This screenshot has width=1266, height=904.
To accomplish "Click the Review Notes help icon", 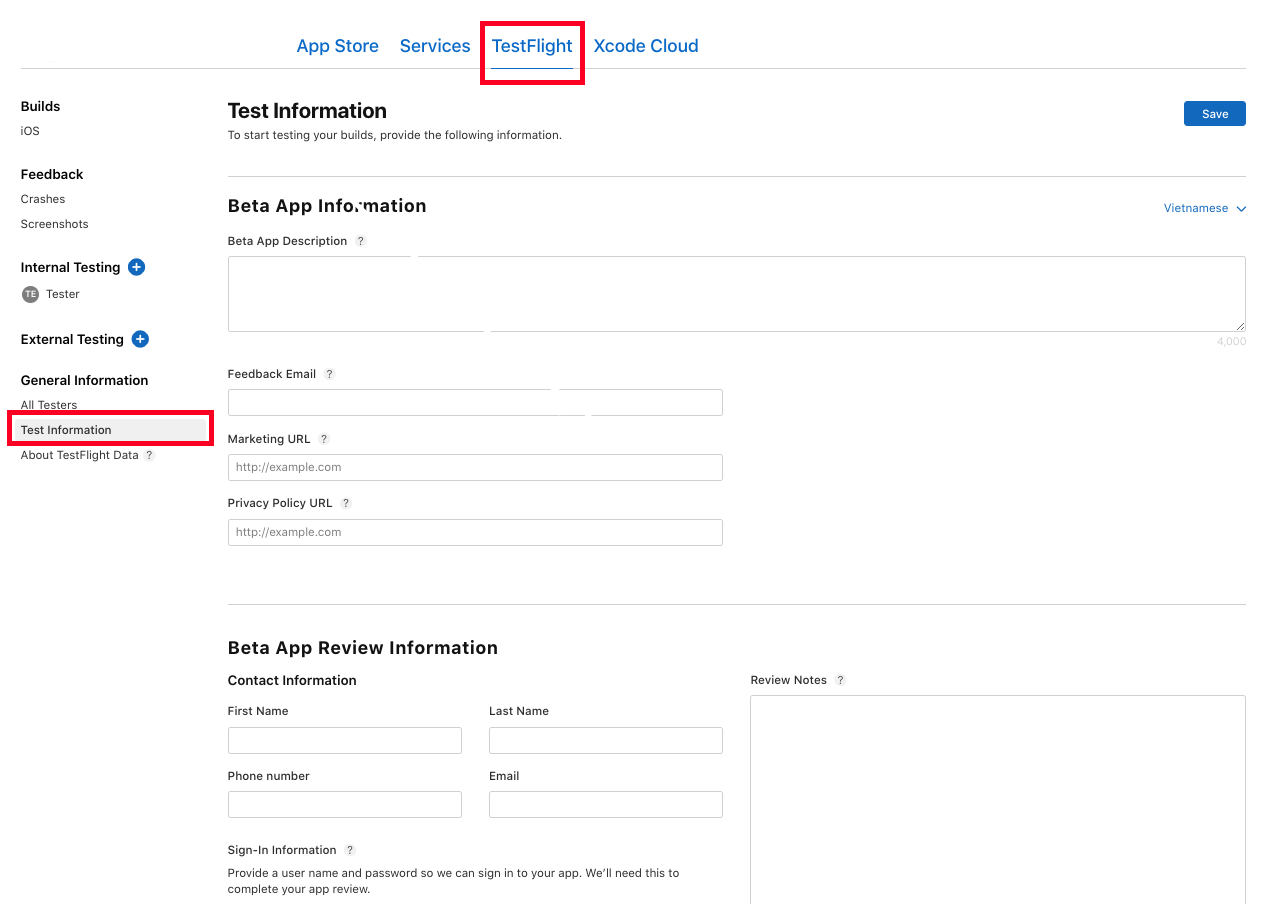I will 840,680.
